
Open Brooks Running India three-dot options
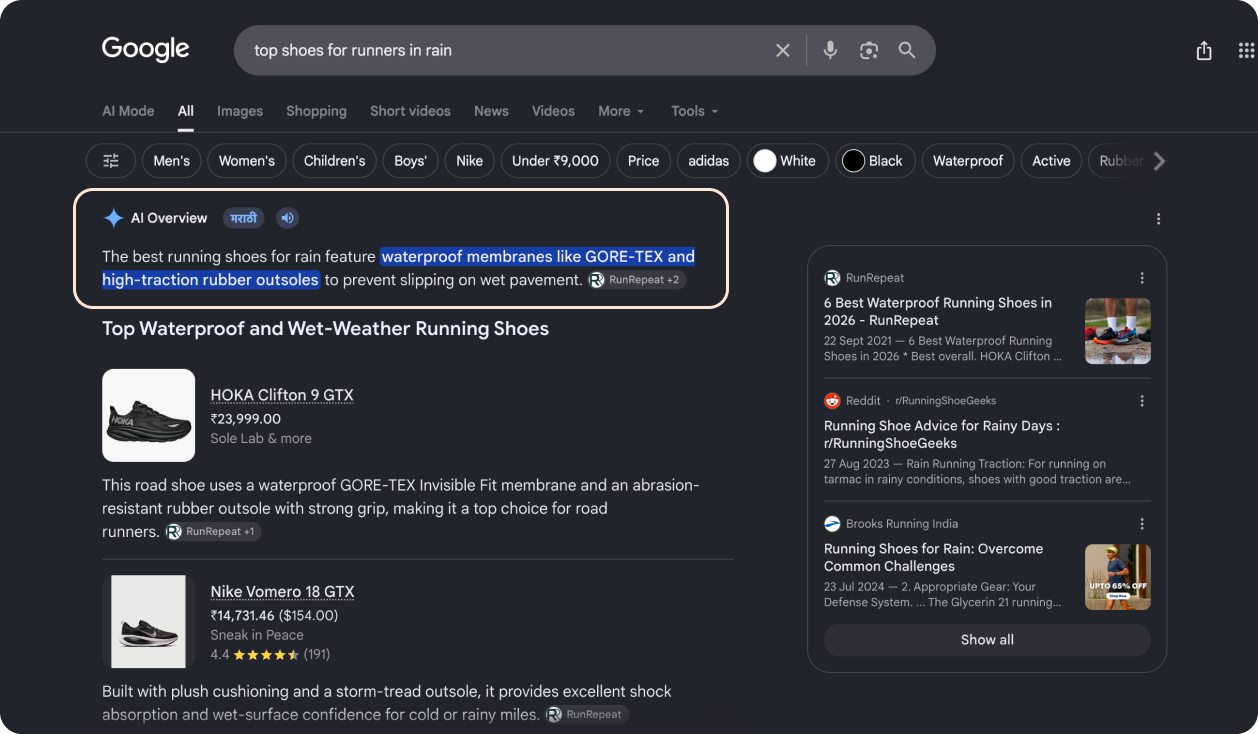1142,524
